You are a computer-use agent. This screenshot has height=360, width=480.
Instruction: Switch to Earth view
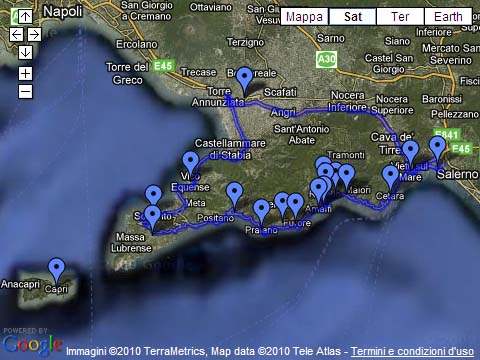point(448,17)
